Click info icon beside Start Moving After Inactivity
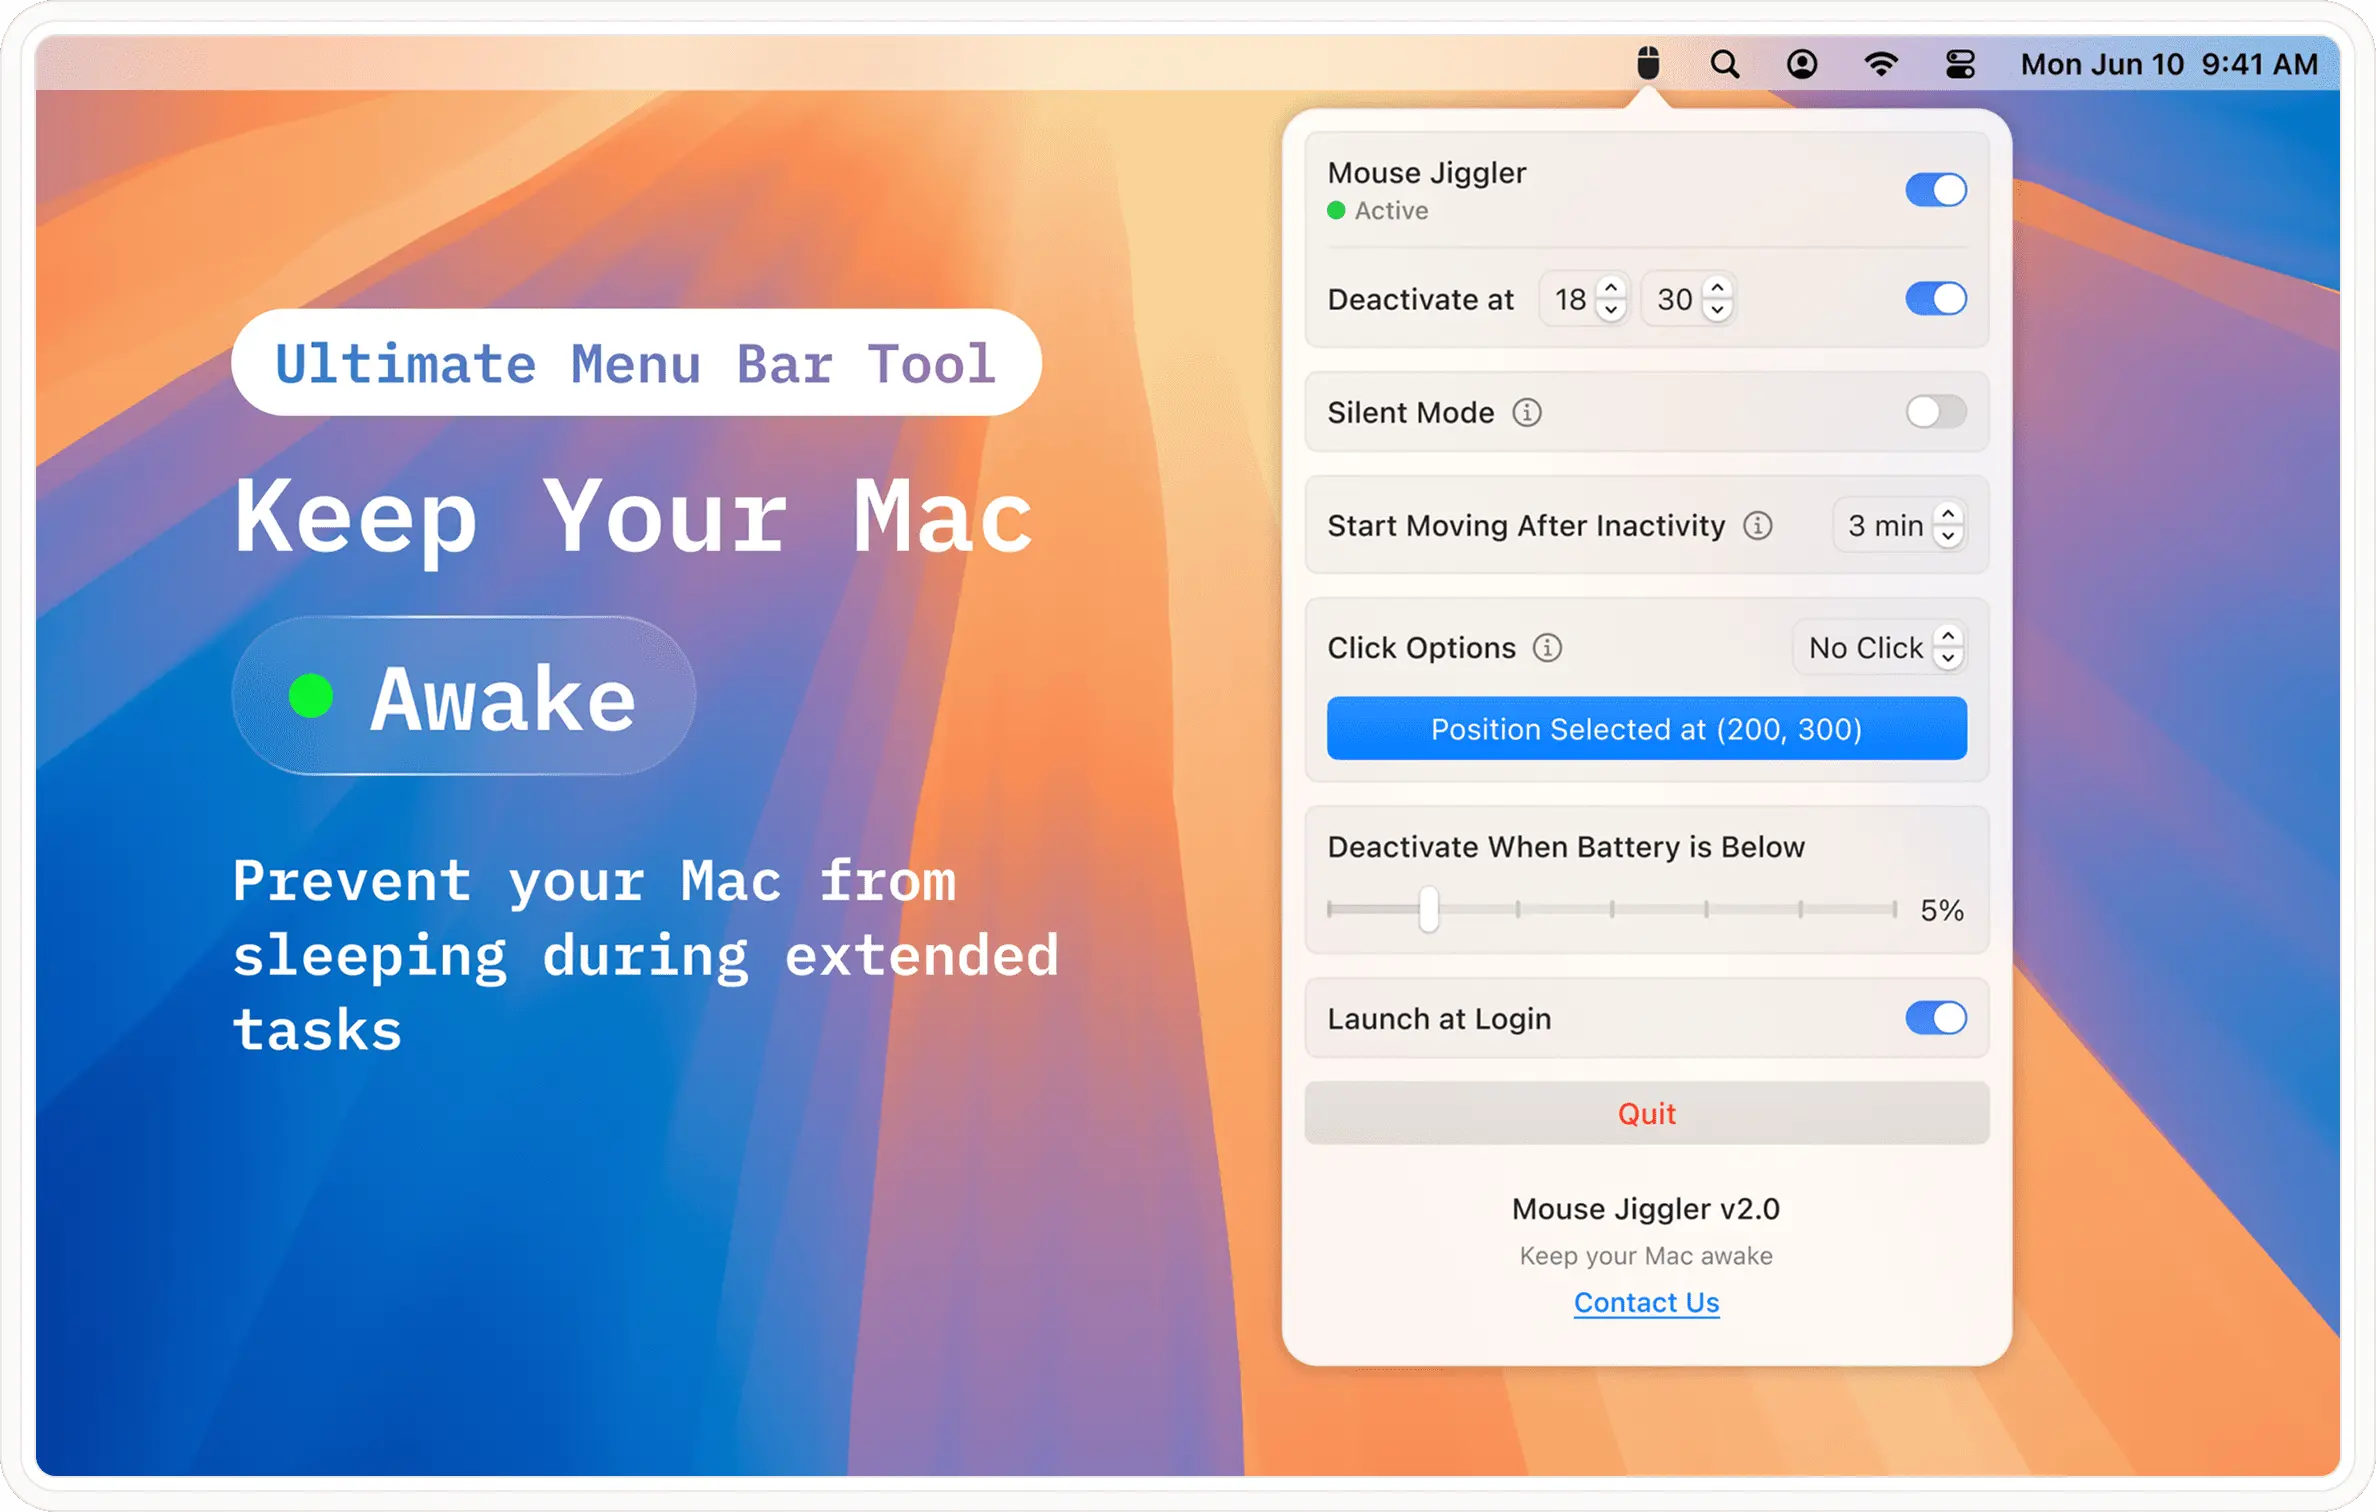The width and height of the screenshot is (2376, 1512). tap(1758, 525)
